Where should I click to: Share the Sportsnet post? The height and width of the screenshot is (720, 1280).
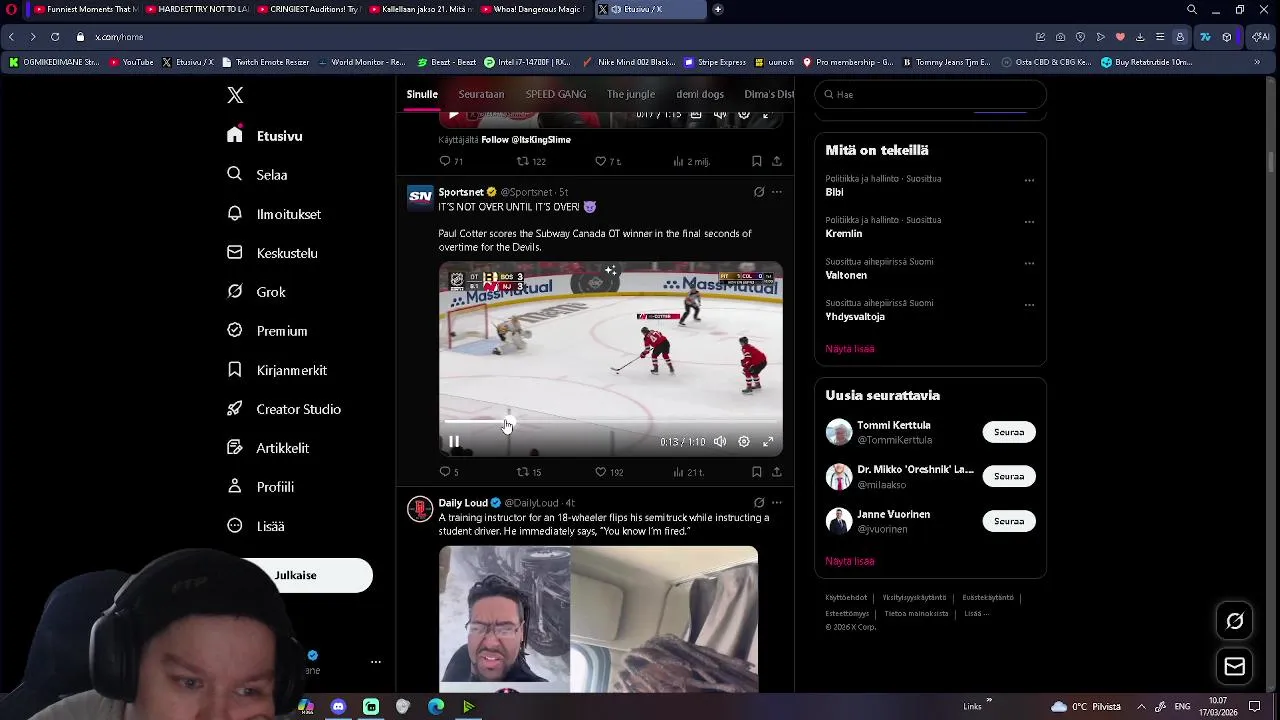(776, 472)
